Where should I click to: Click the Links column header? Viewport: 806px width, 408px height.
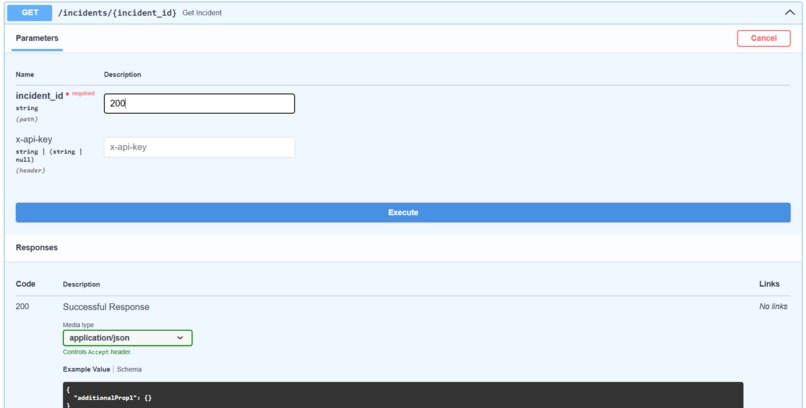[769, 284]
